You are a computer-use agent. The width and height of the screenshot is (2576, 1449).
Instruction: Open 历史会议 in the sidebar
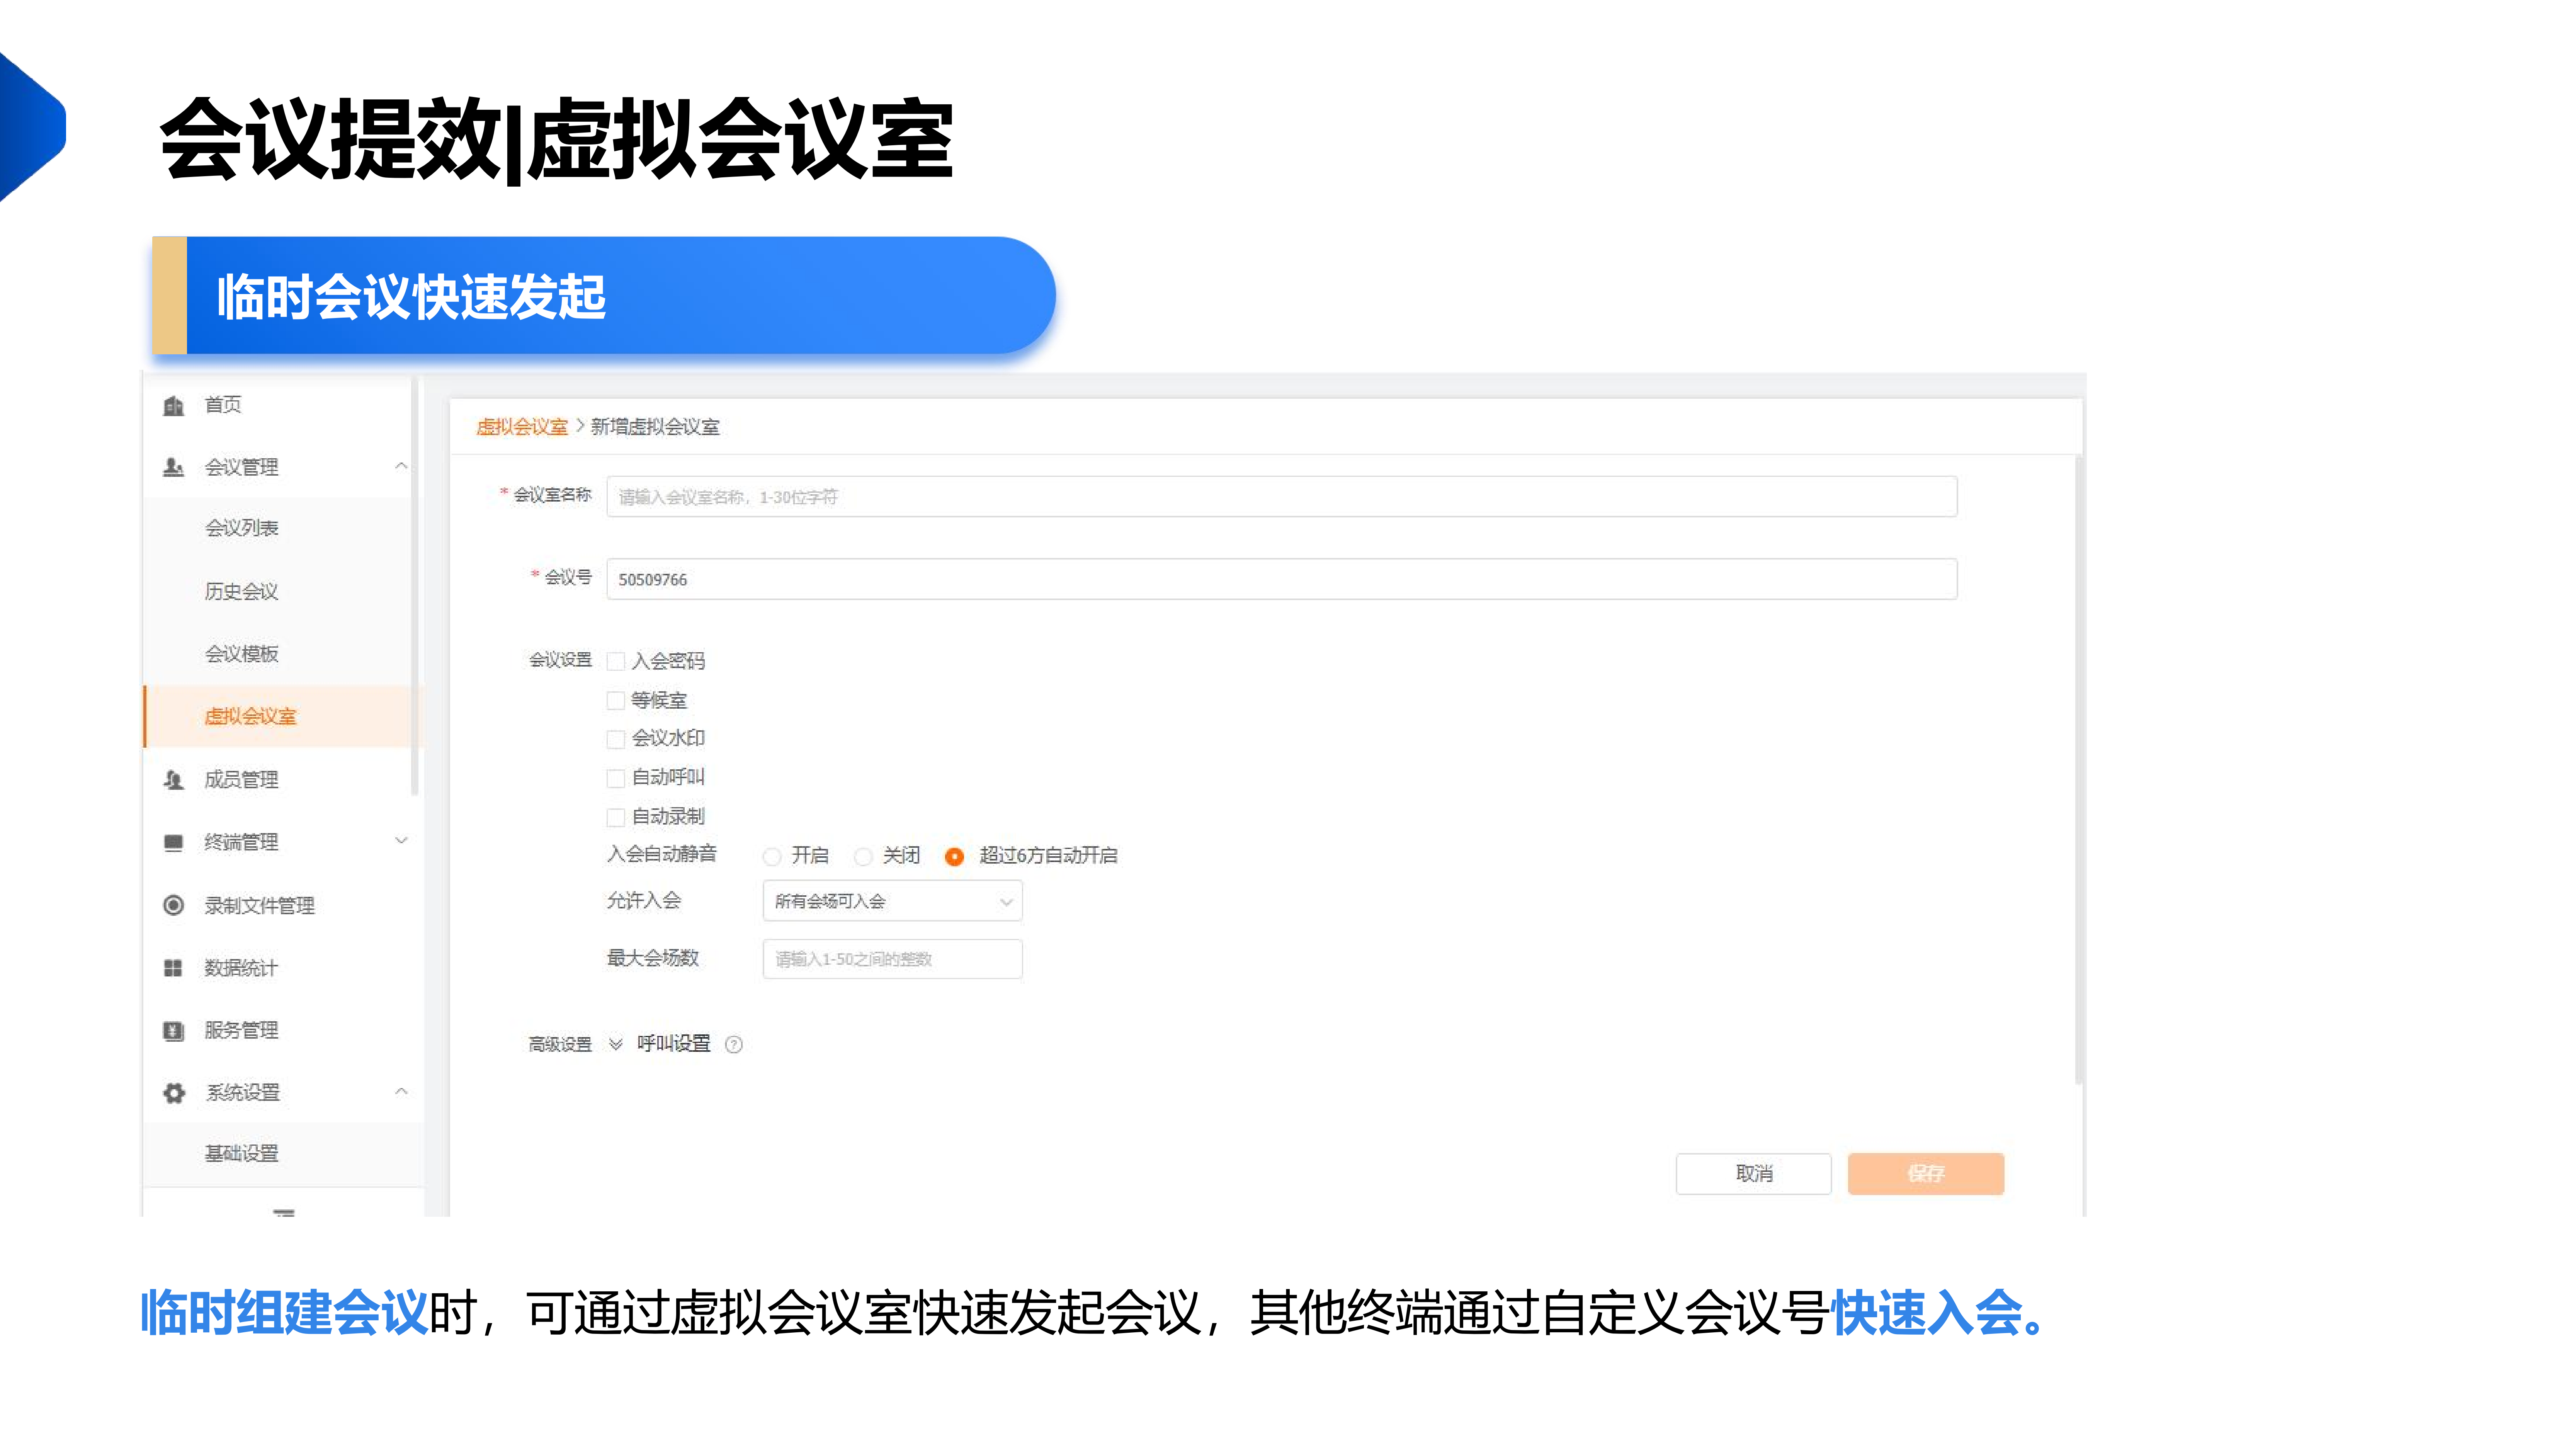(x=241, y=591)
